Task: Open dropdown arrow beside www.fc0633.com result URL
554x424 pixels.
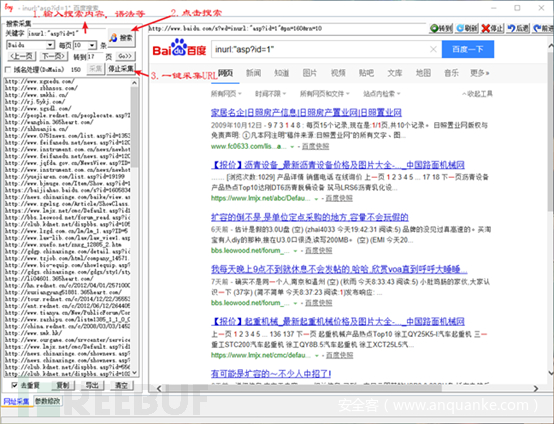Action: coord(292,146)
